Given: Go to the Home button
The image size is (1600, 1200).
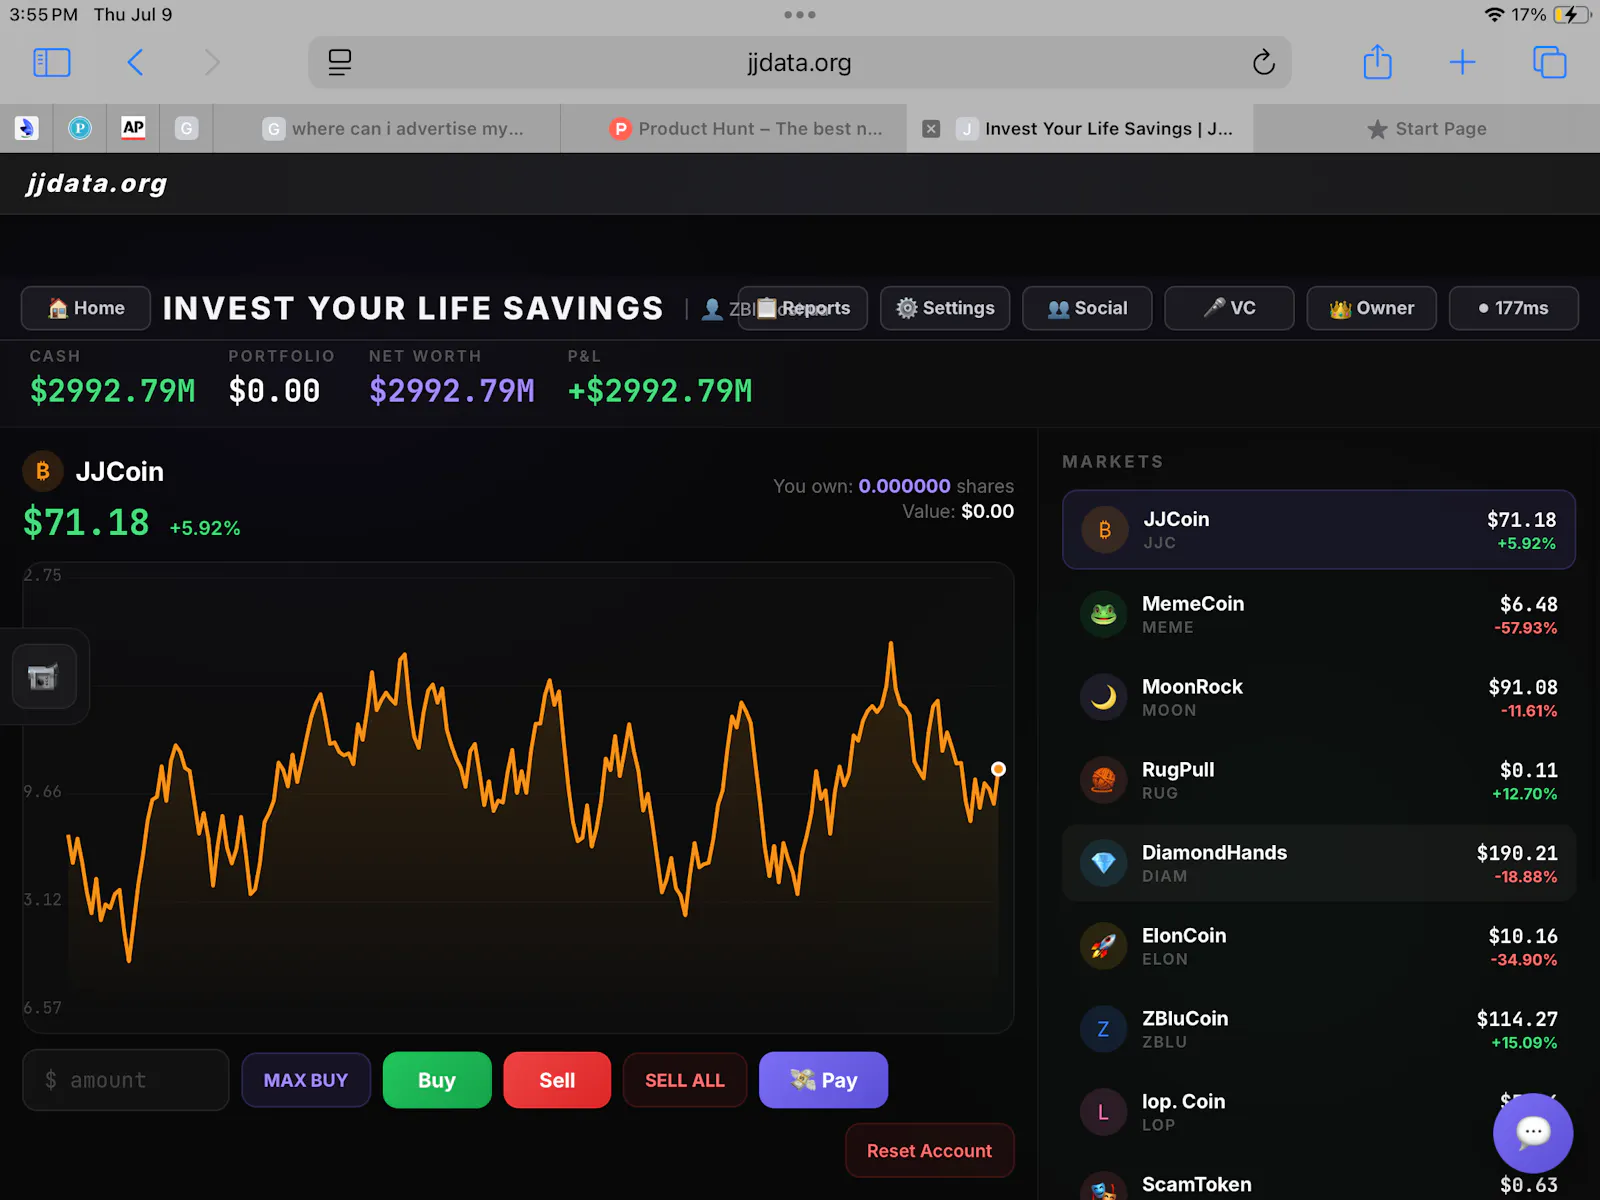Looking at the screenshot, I should 86,308.
